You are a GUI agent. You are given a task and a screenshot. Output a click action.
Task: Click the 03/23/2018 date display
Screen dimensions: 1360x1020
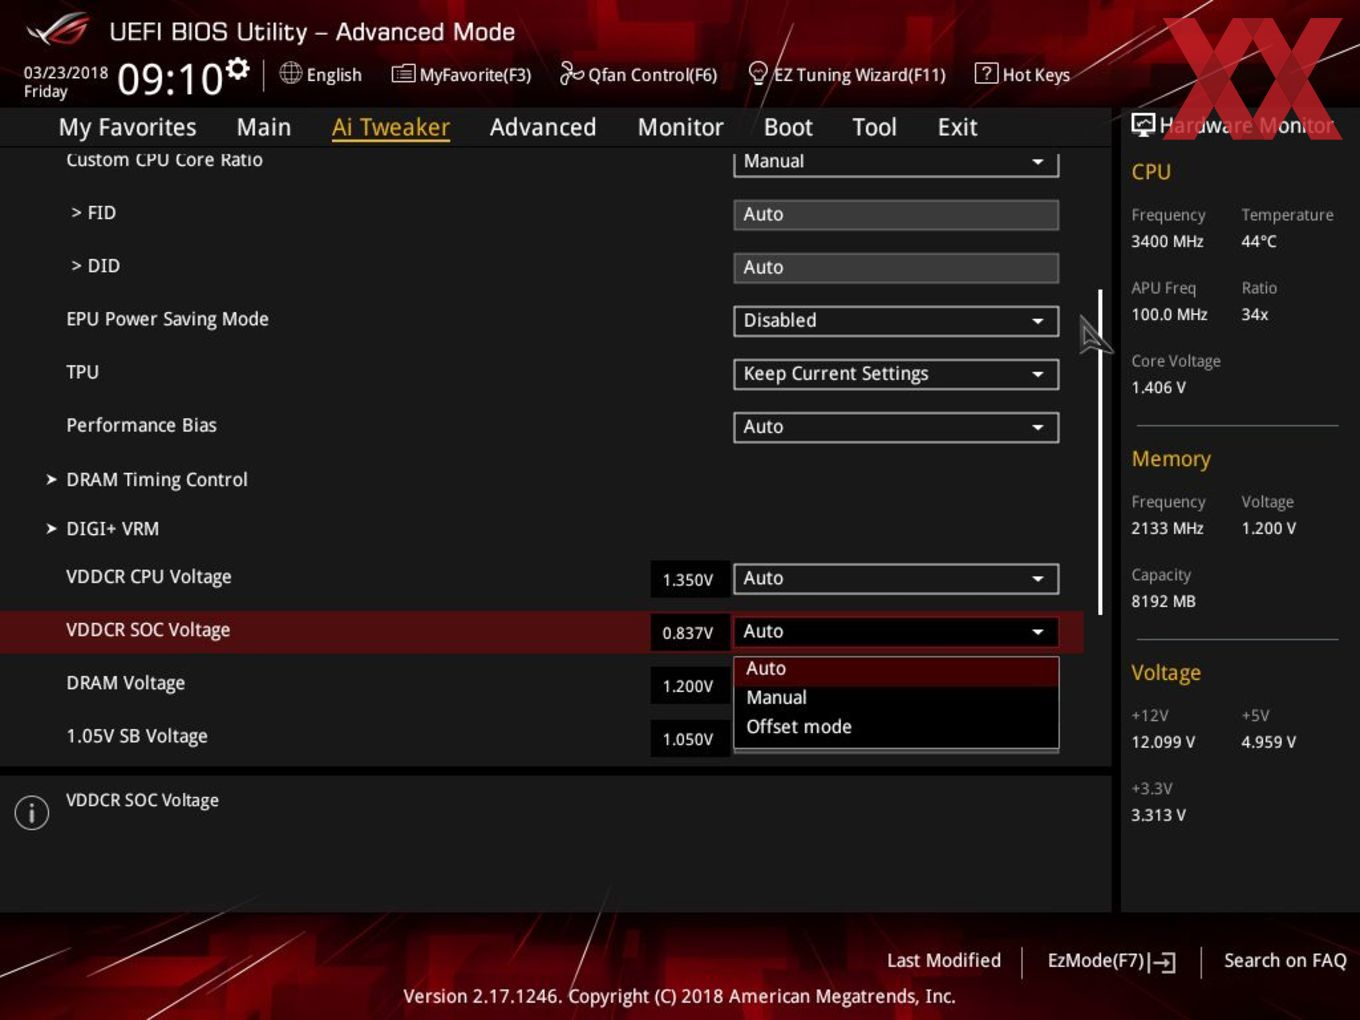click(66, 73)
